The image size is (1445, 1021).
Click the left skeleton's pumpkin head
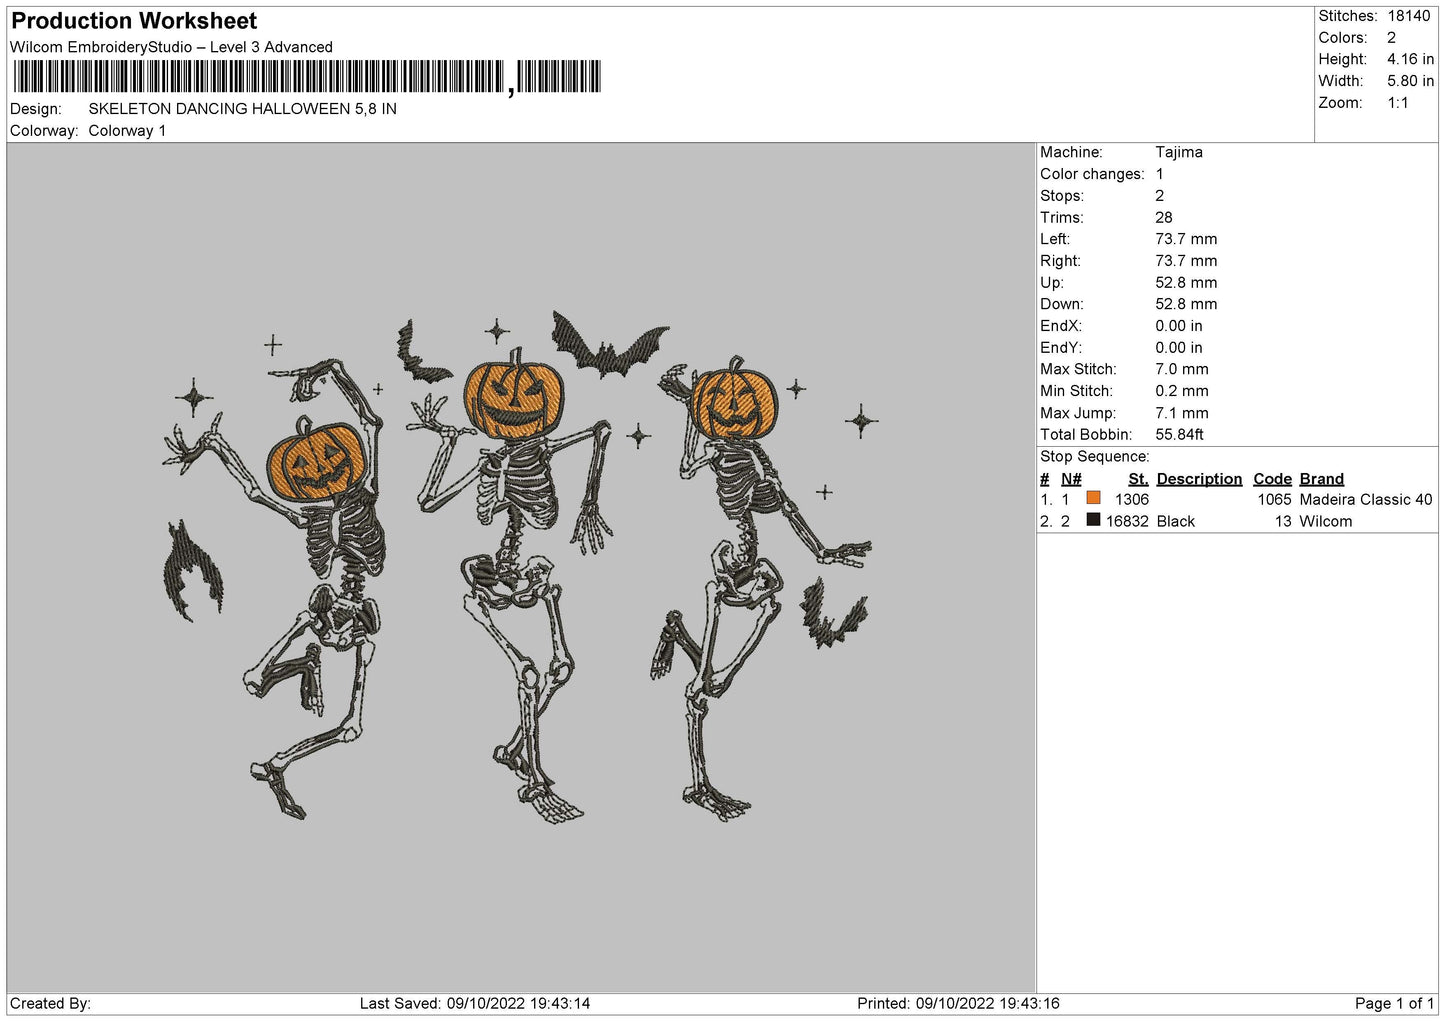point(315,461)
